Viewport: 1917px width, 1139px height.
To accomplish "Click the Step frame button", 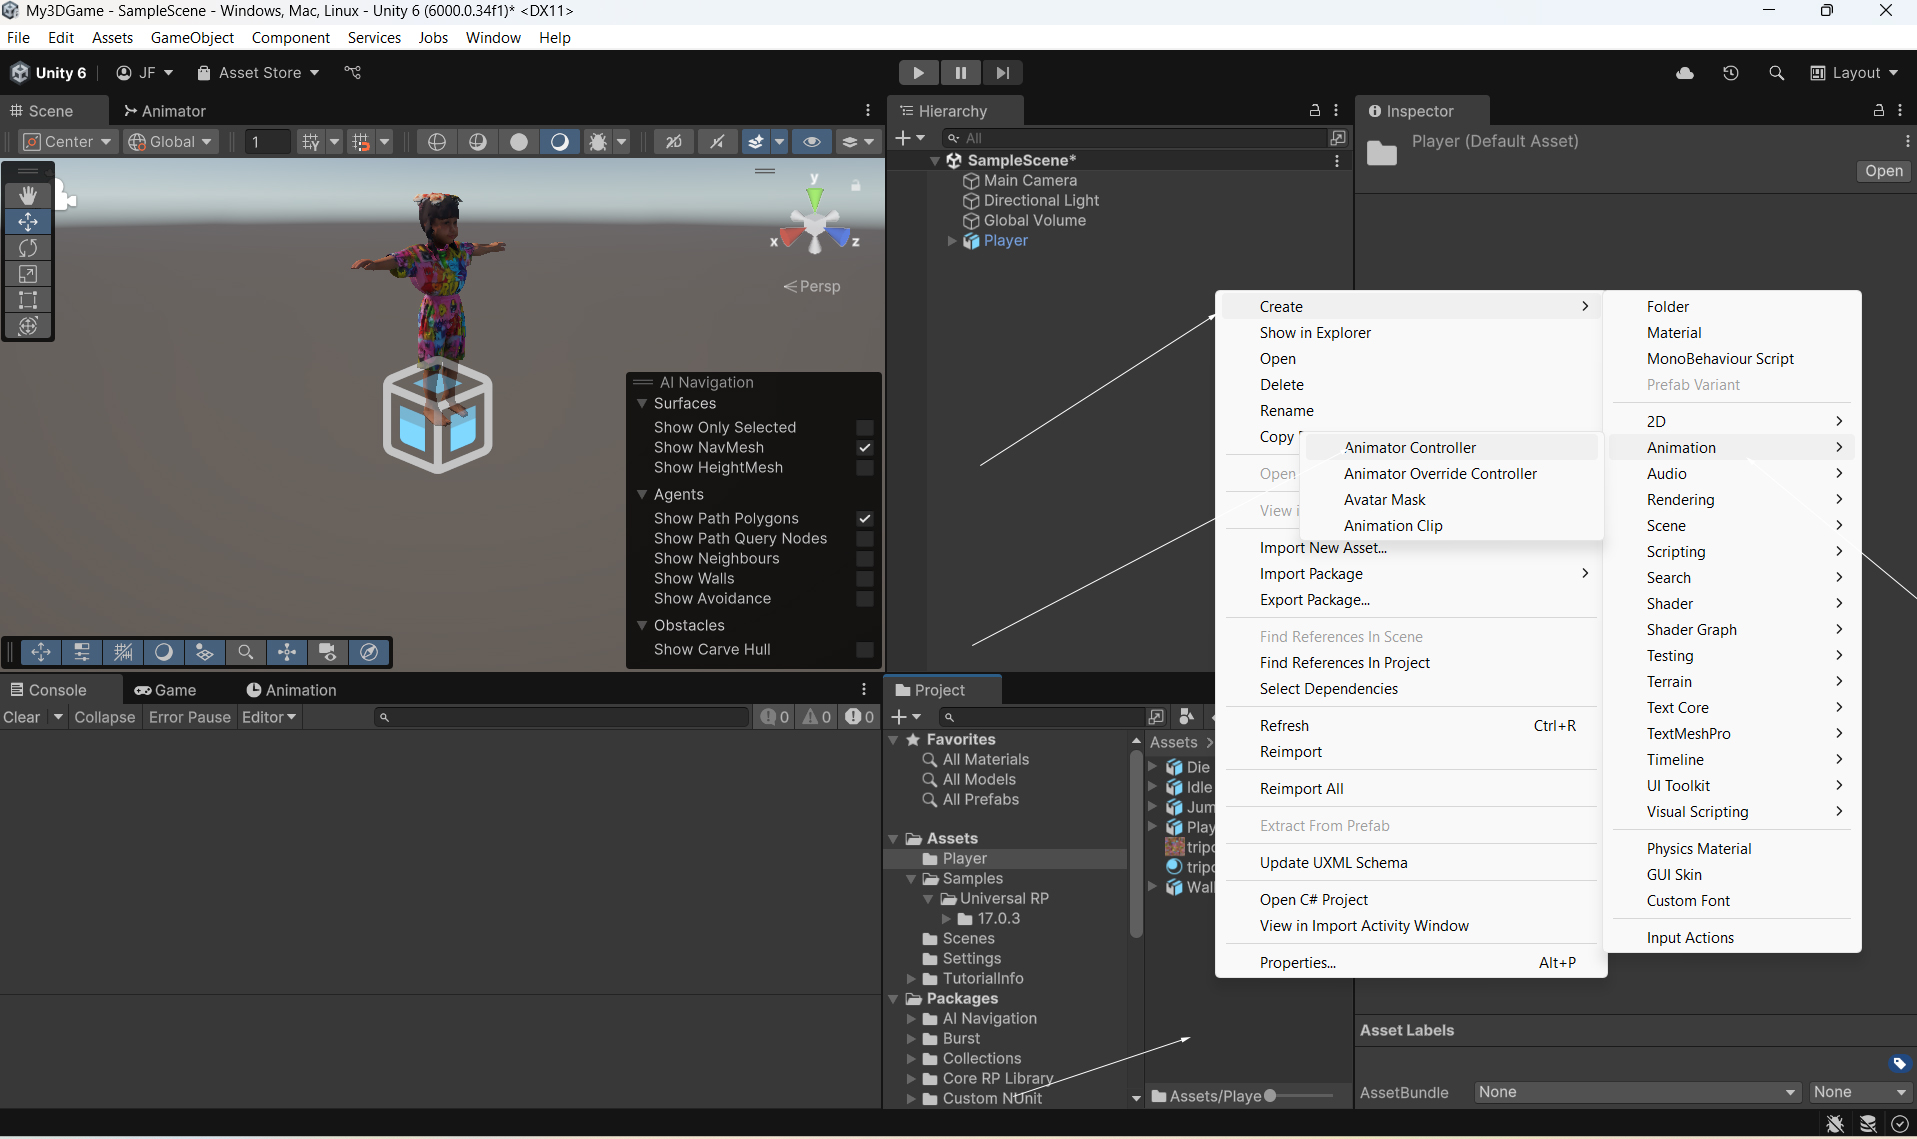I will [x=1002, y=73].
